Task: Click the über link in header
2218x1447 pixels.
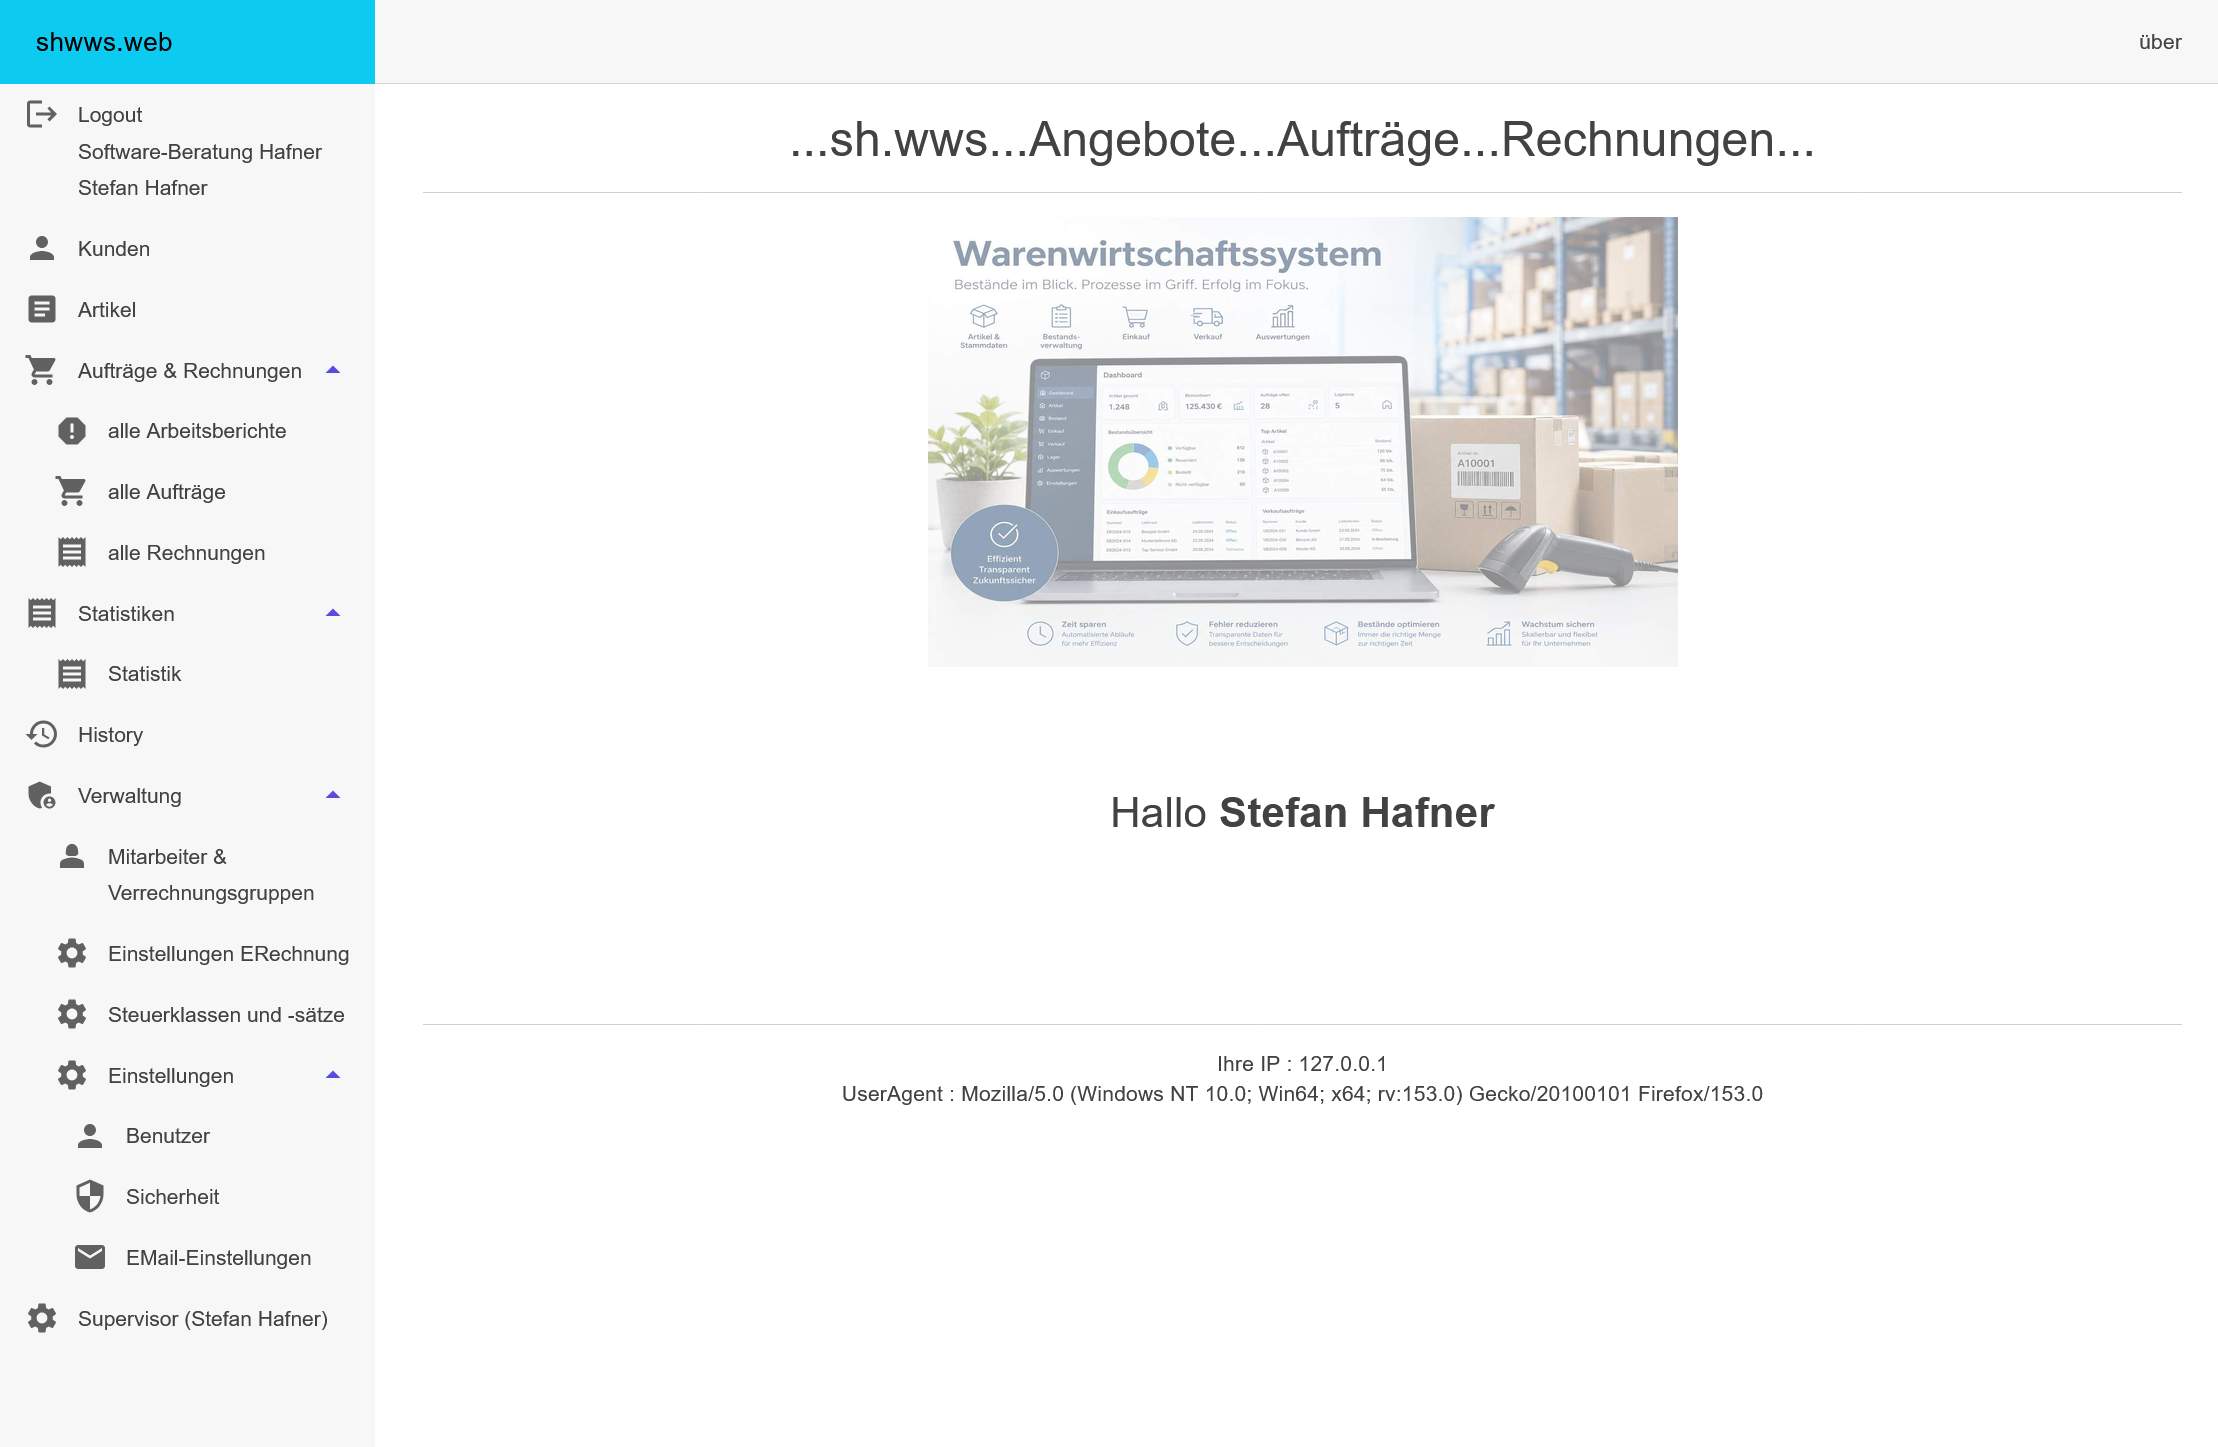Action: (2160, 42)
